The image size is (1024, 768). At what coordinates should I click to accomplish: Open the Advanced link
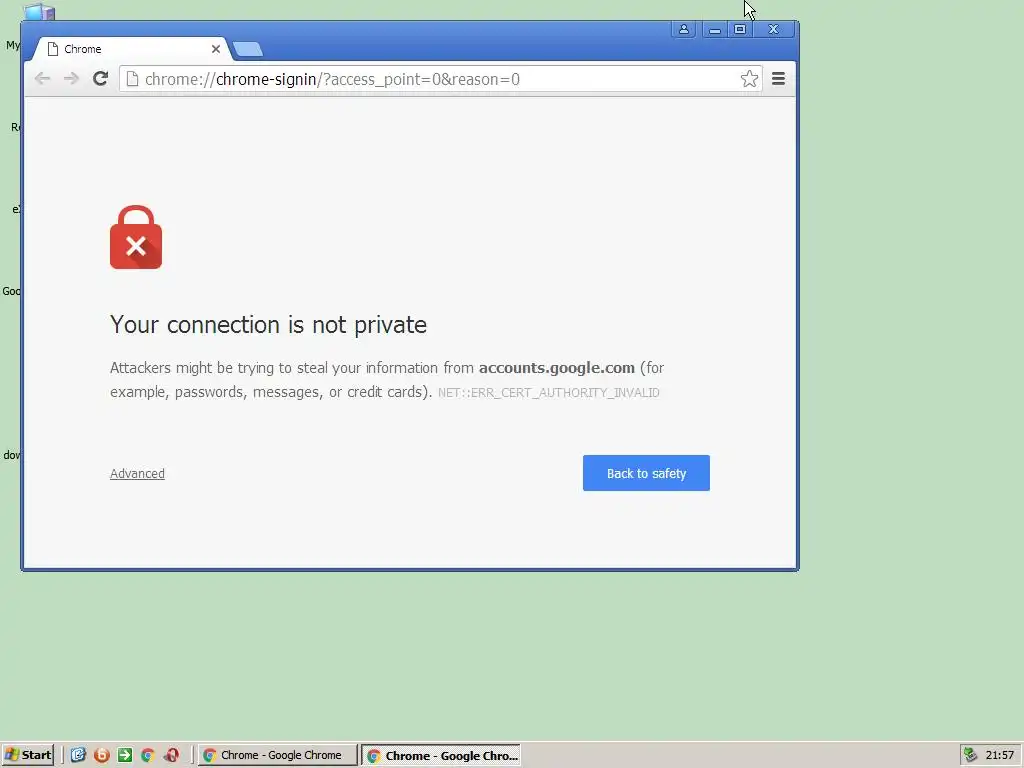pyautogui.click(x=137, y=473)
